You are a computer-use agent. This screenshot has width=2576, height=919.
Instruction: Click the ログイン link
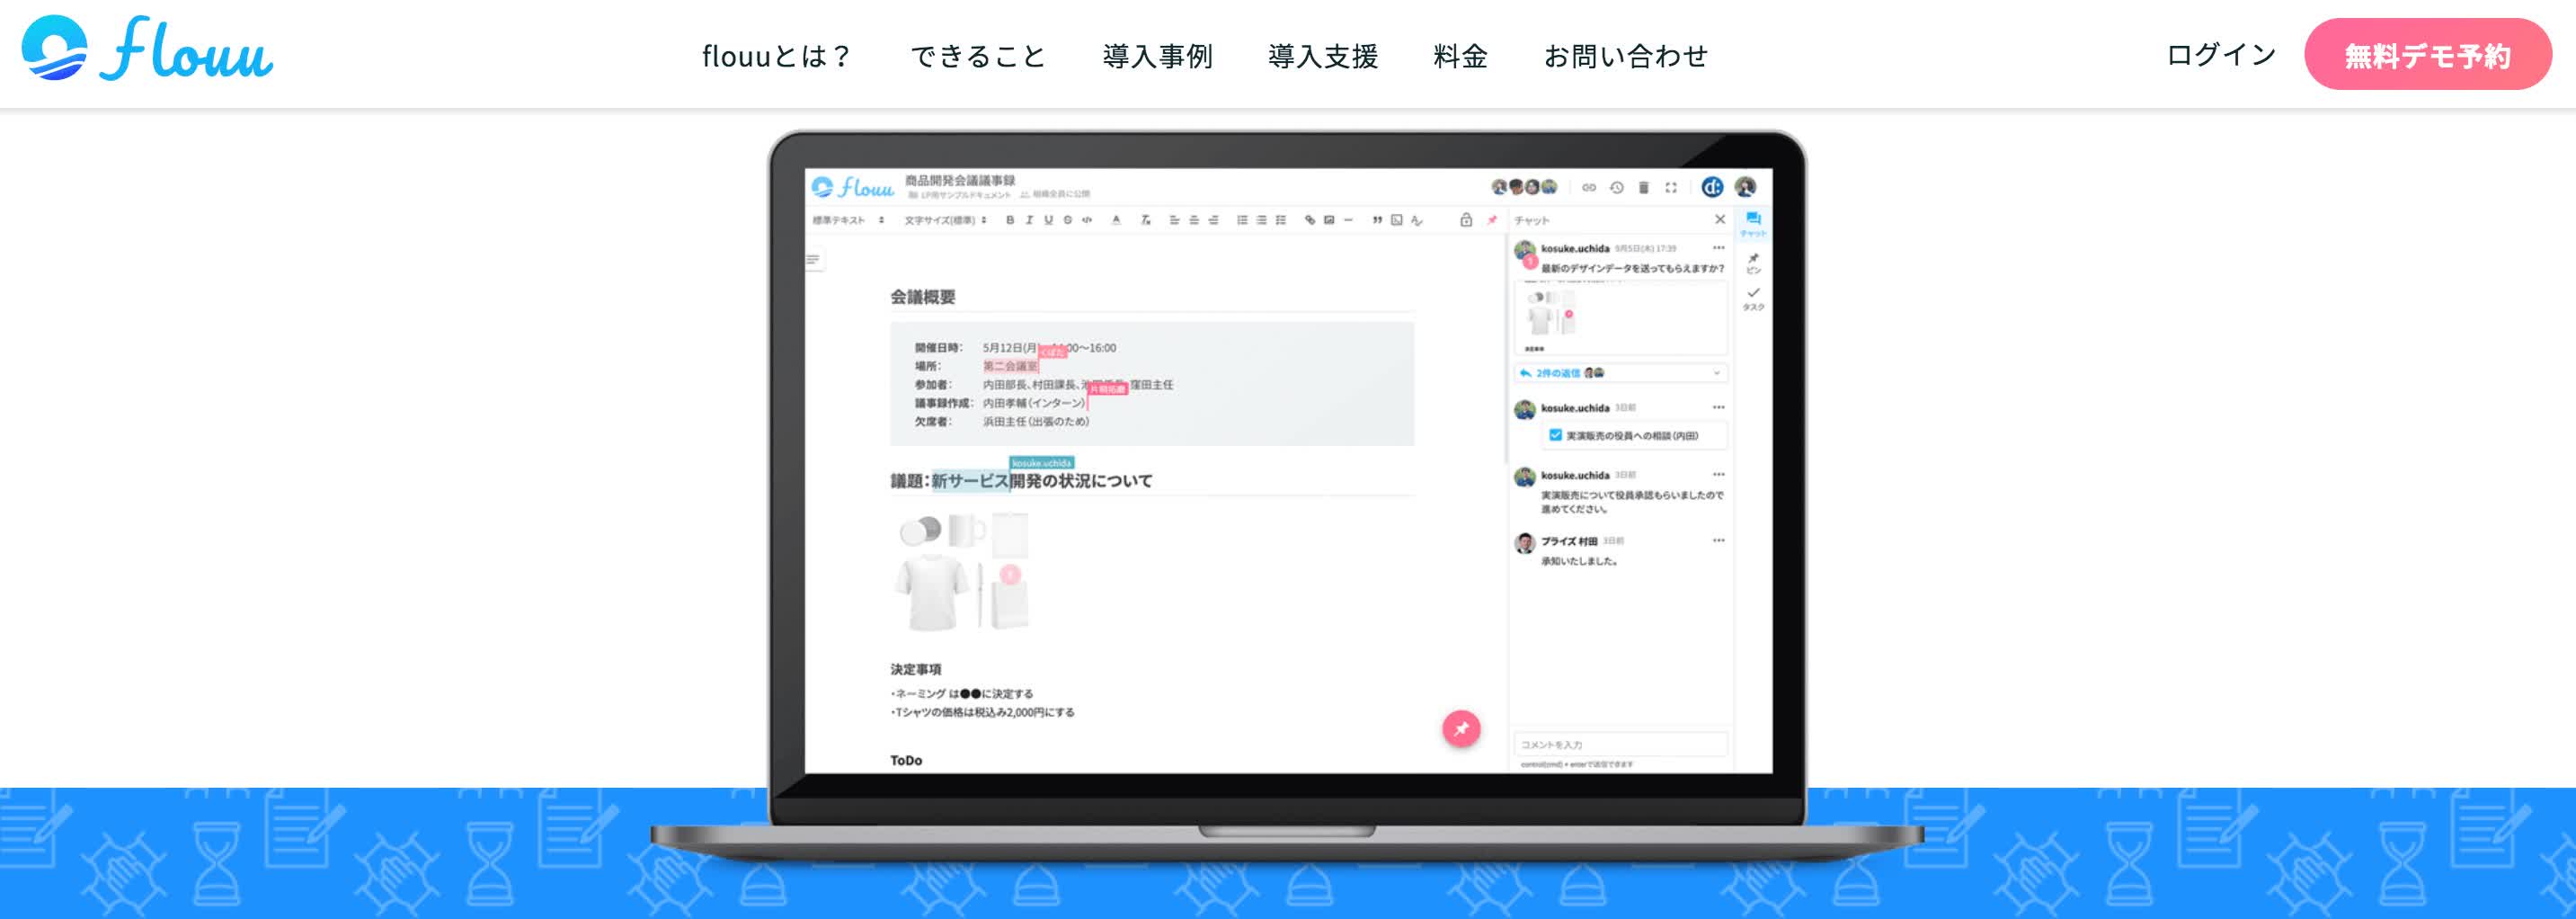(x=2221, y=55)
